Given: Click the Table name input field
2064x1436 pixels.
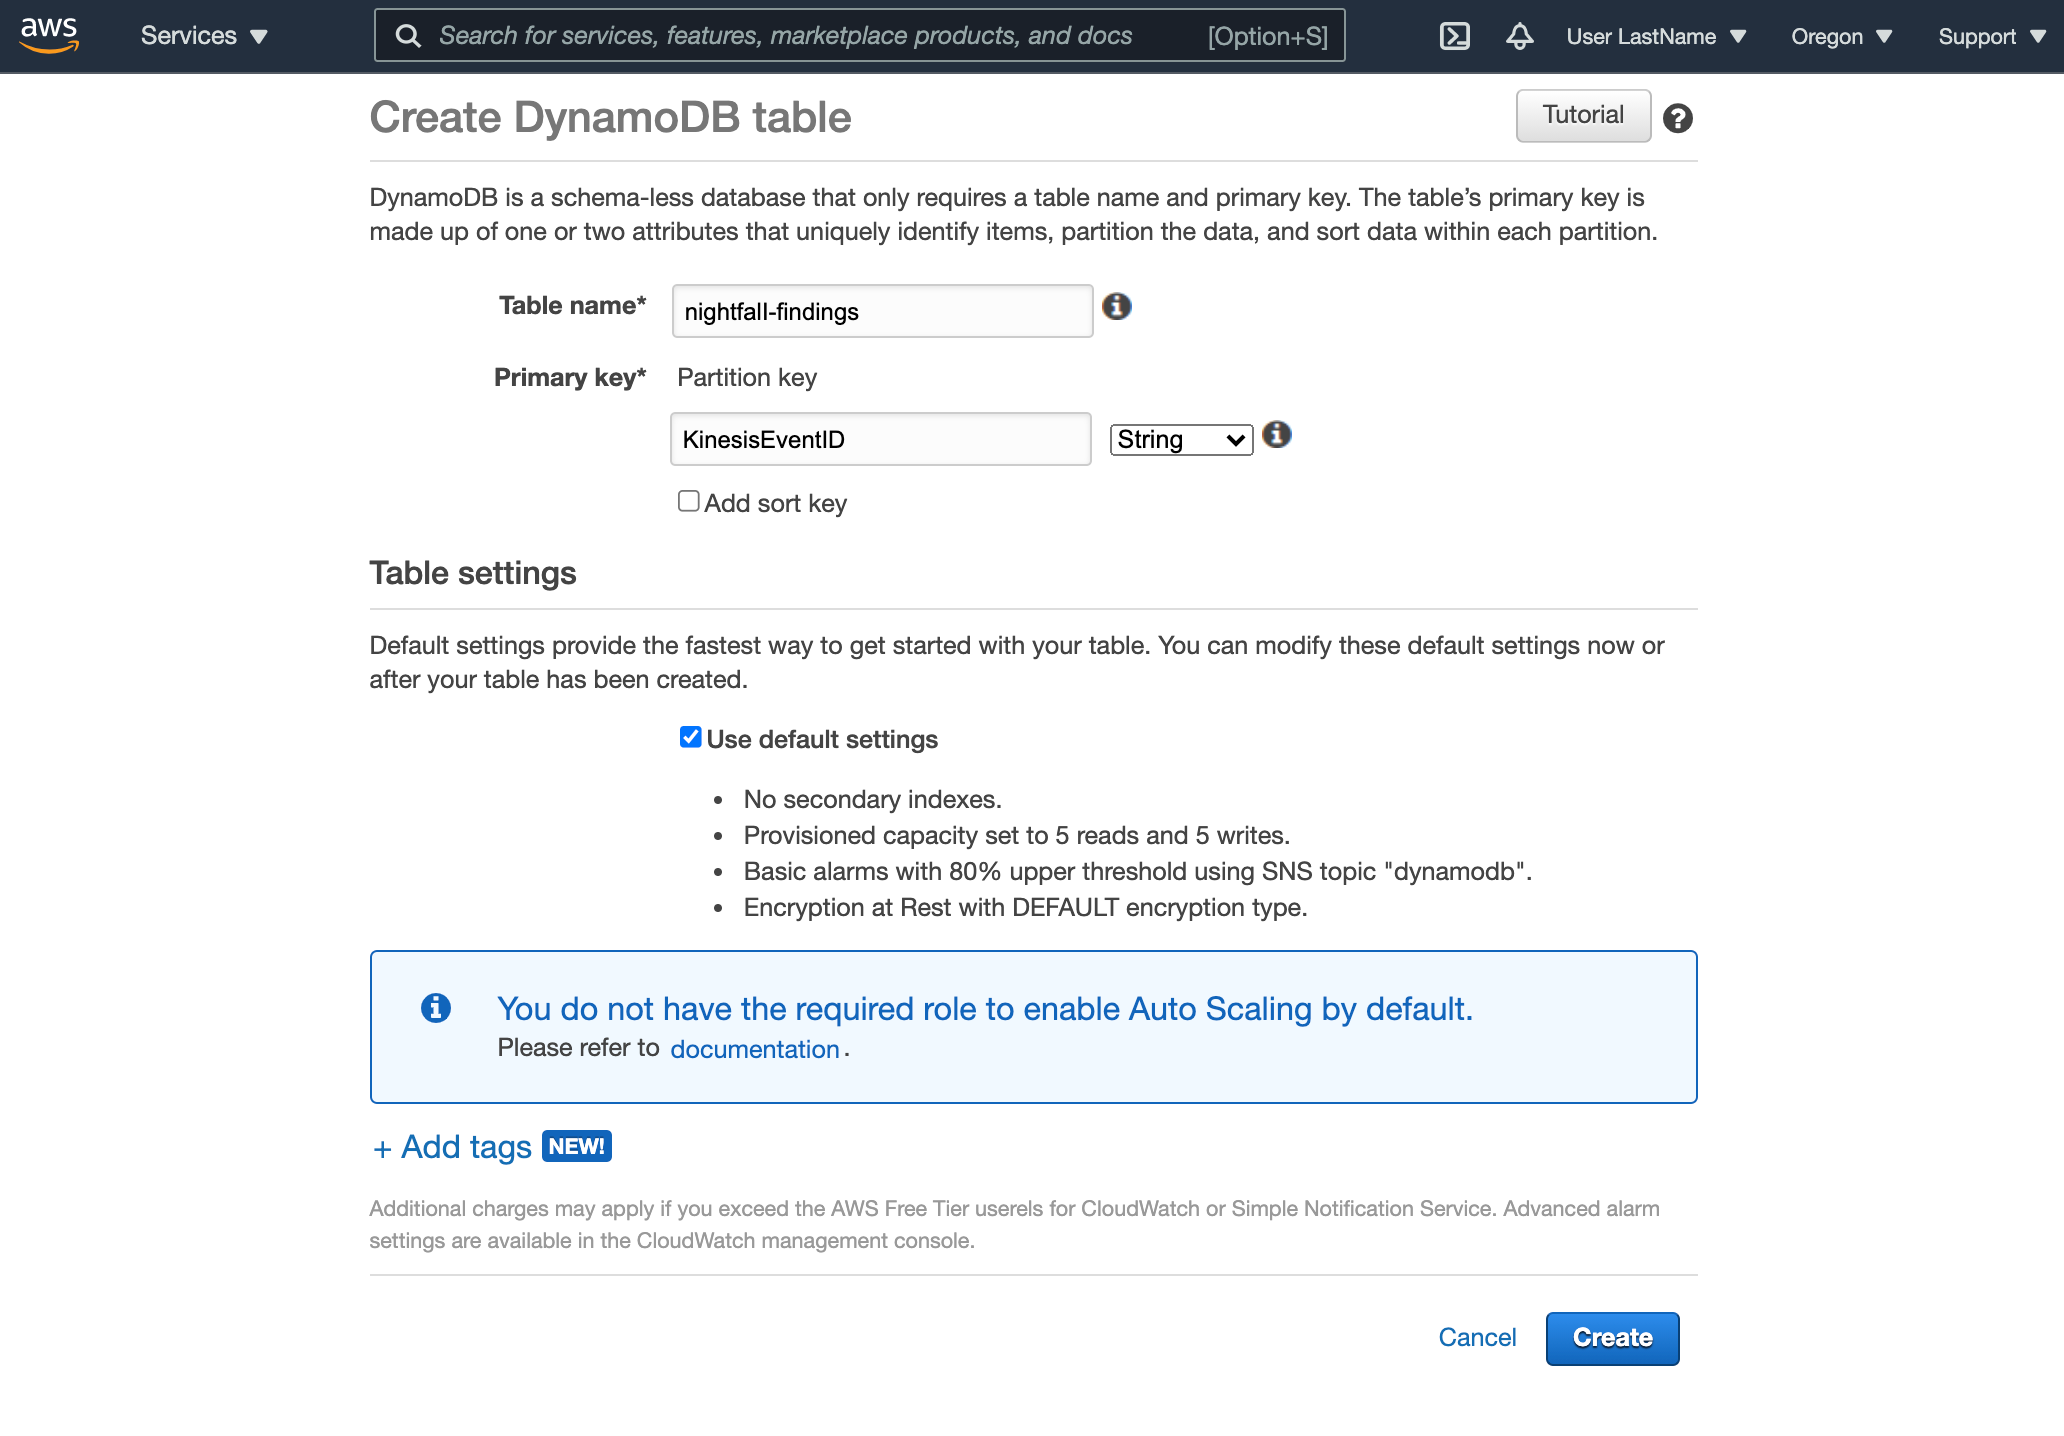Looking at the screenshot, I should click(x=881, y=311).
